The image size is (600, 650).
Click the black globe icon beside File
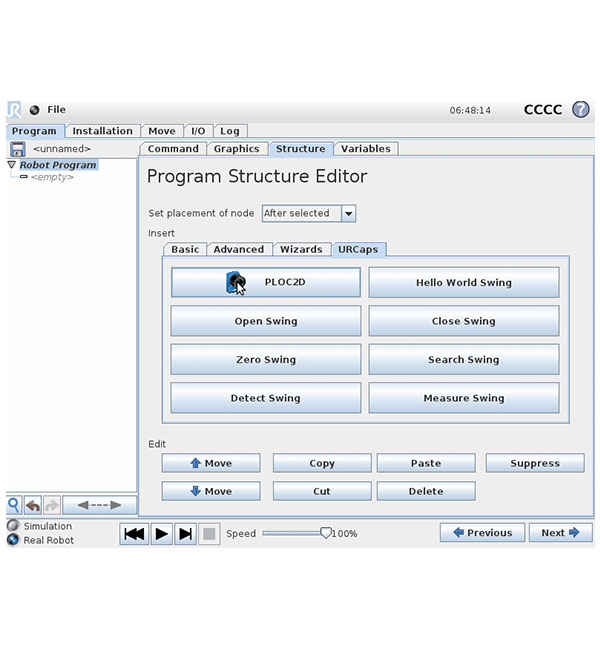[34, 110]
